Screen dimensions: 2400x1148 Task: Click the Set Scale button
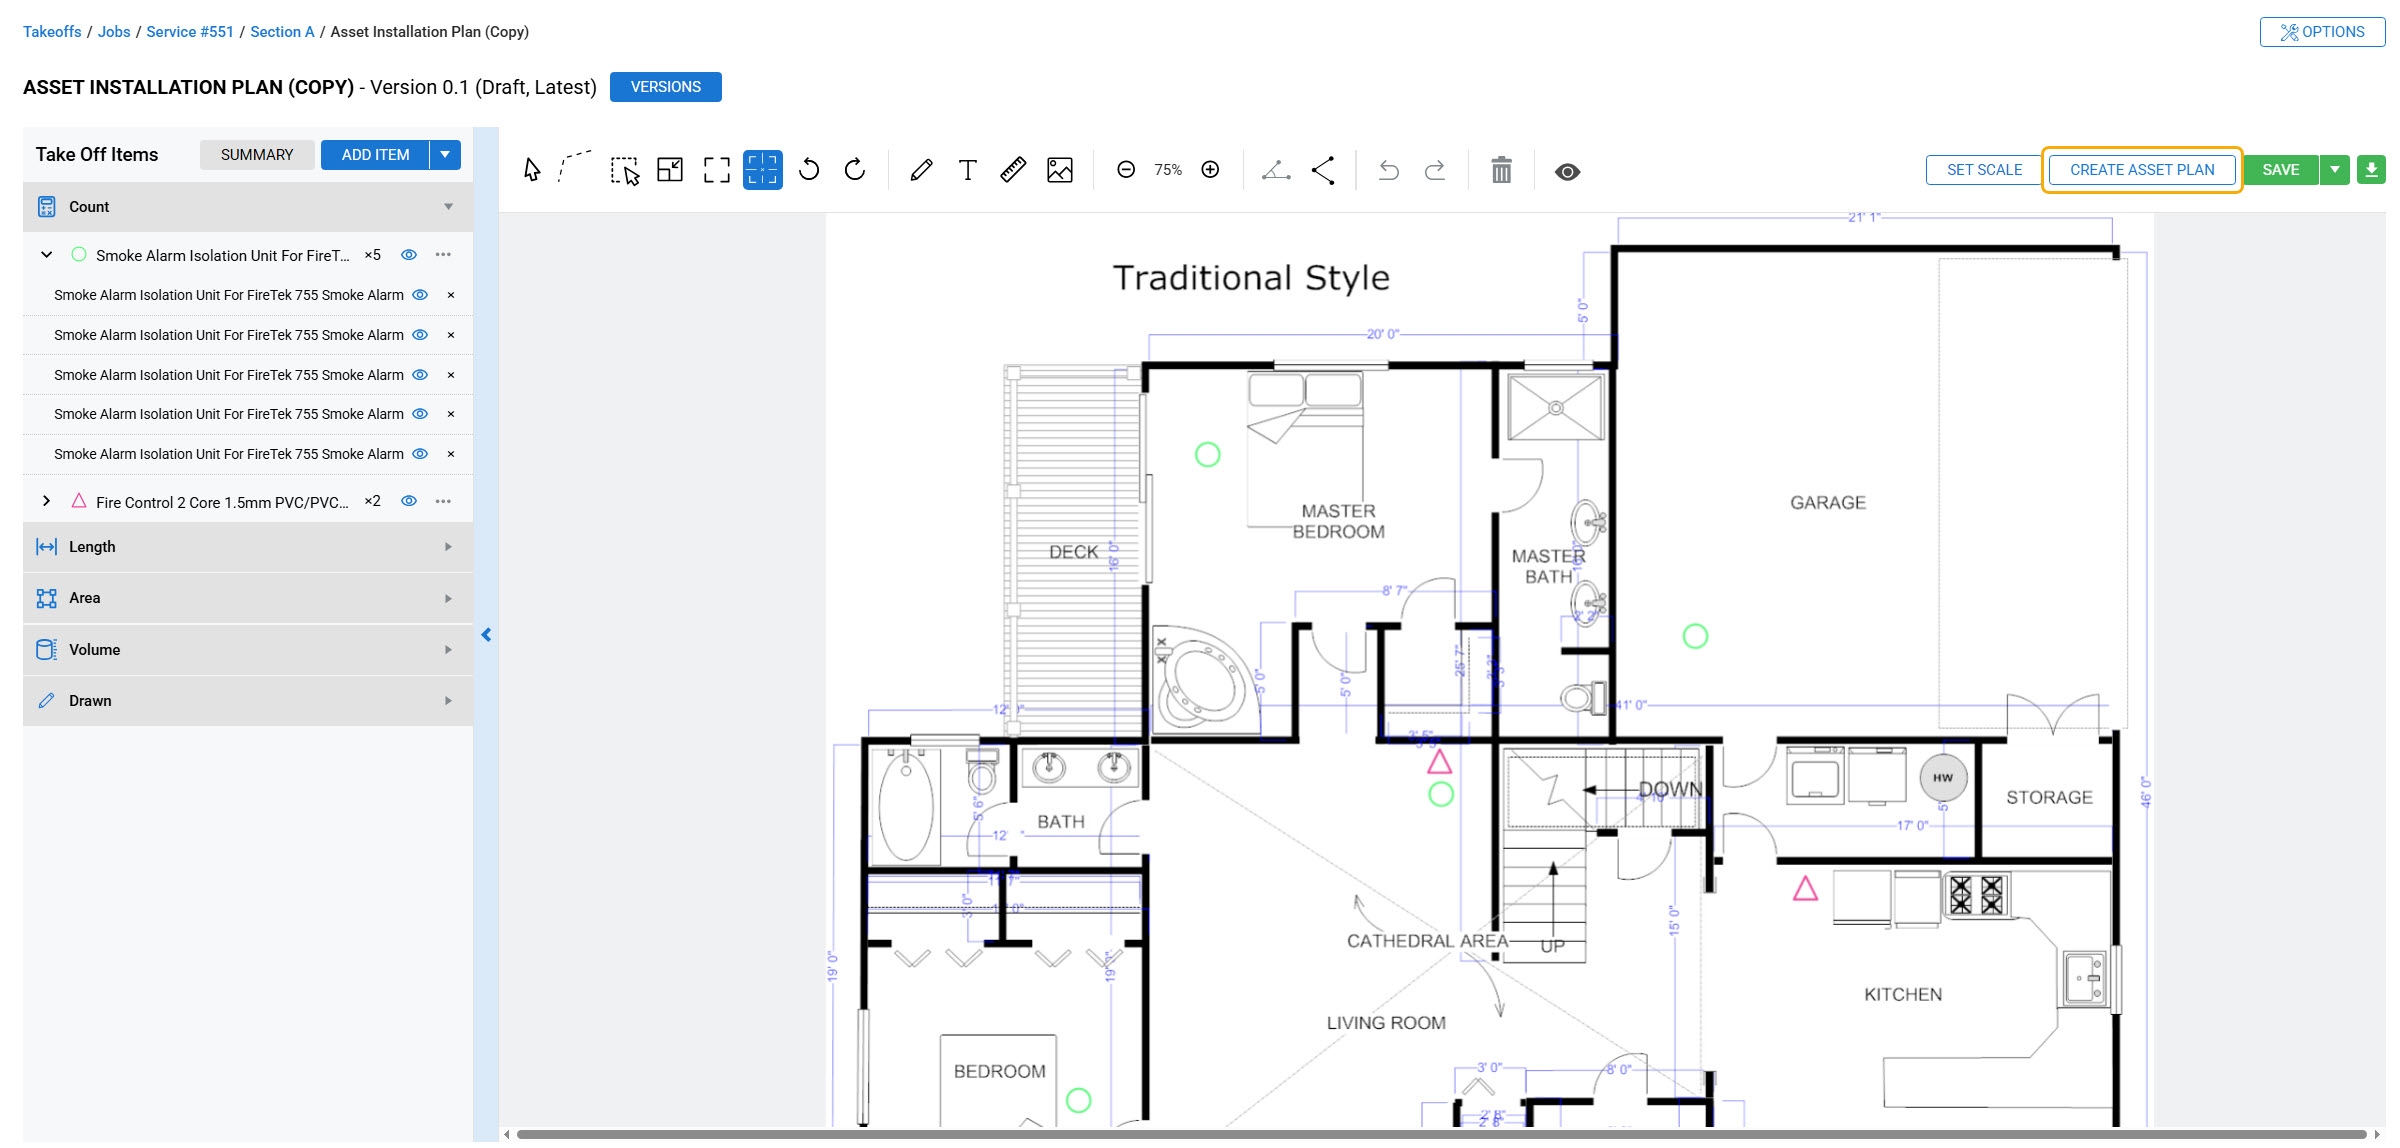pyautogui.click(x=1981, y=169)
